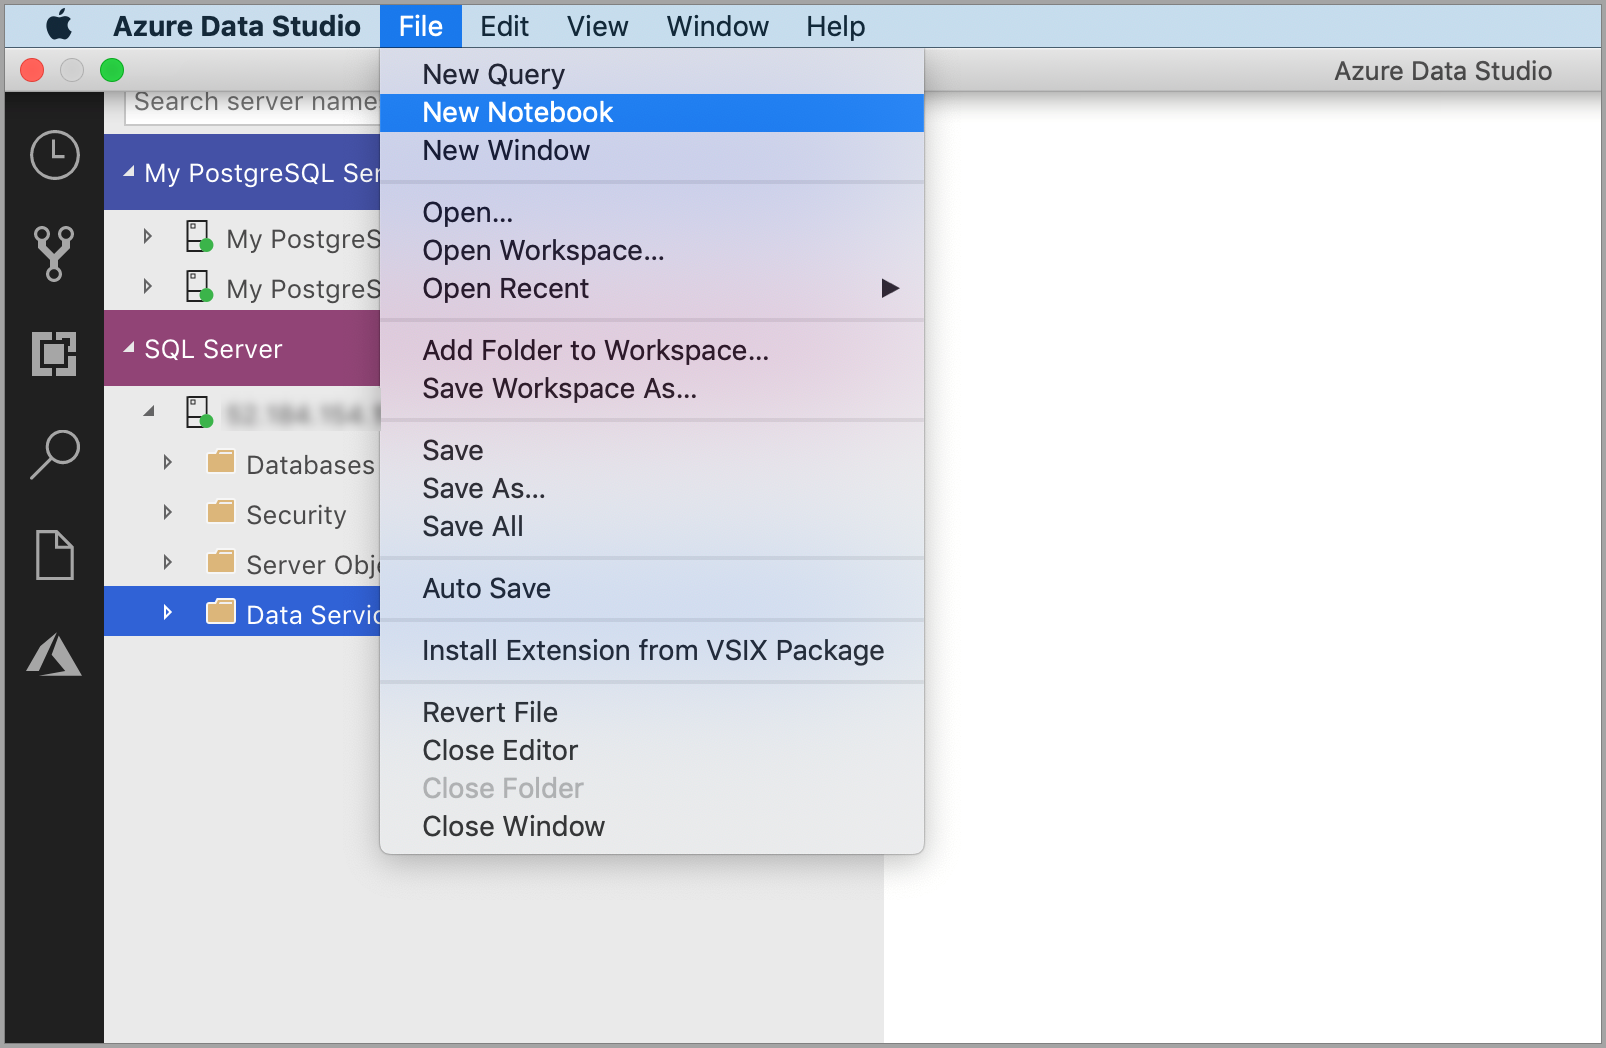1606x1048 pixels.
Task: Select the Security tree row label
Action: click(296, 515)
